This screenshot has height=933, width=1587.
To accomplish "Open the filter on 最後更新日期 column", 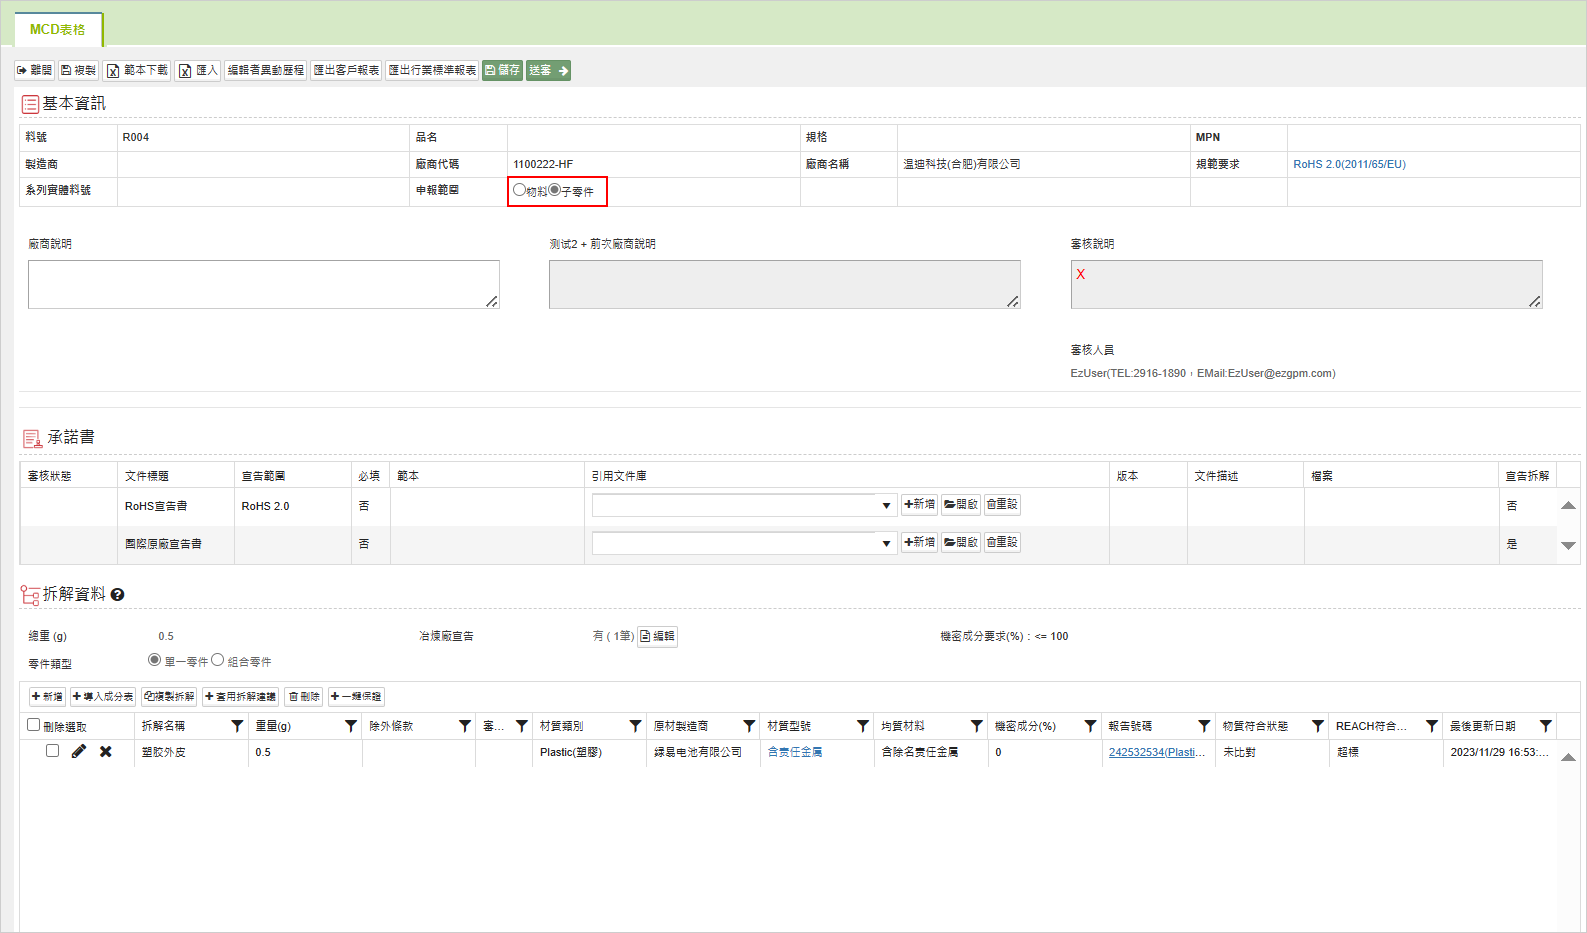I will click(1546, 726).
